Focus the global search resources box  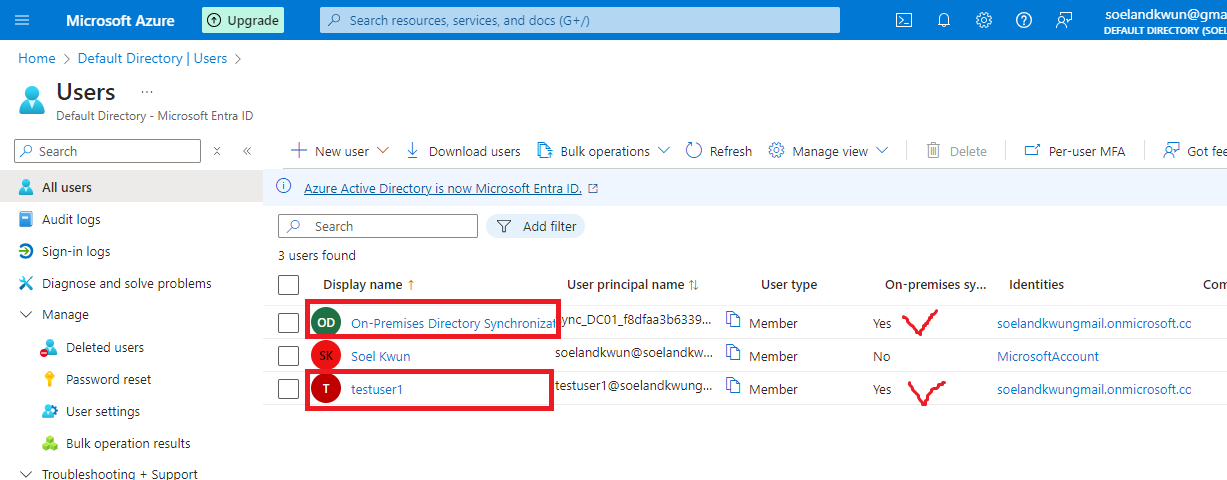click(x=580, y=20)
